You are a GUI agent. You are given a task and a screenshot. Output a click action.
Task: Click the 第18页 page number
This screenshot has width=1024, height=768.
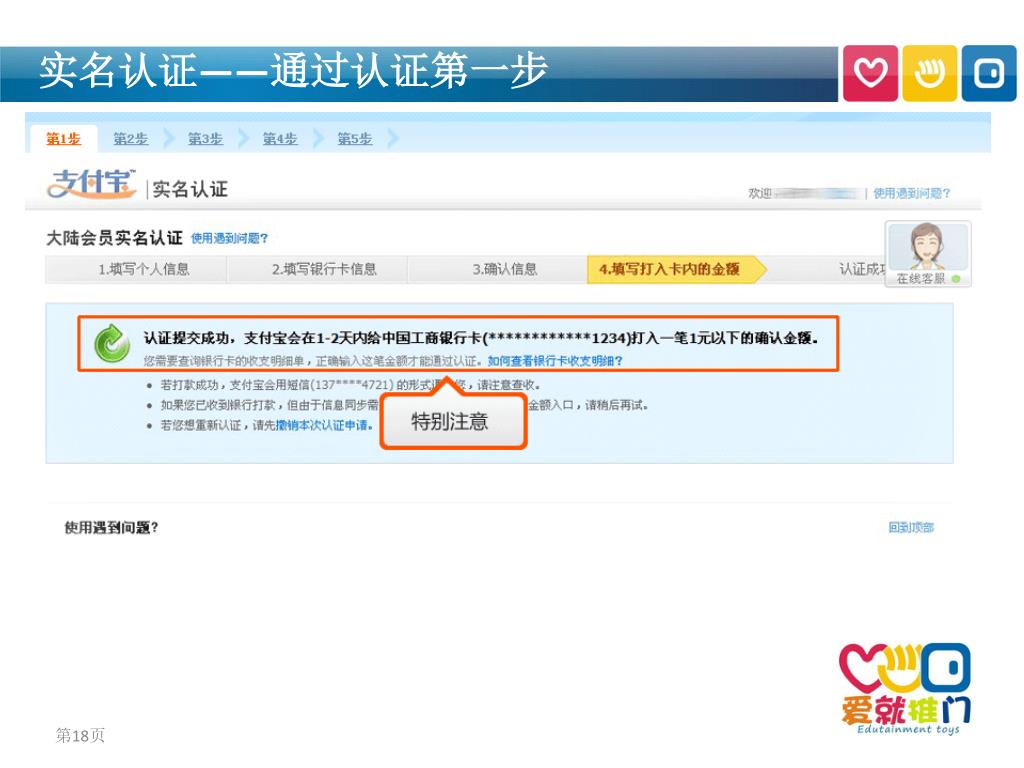point(80,735)
